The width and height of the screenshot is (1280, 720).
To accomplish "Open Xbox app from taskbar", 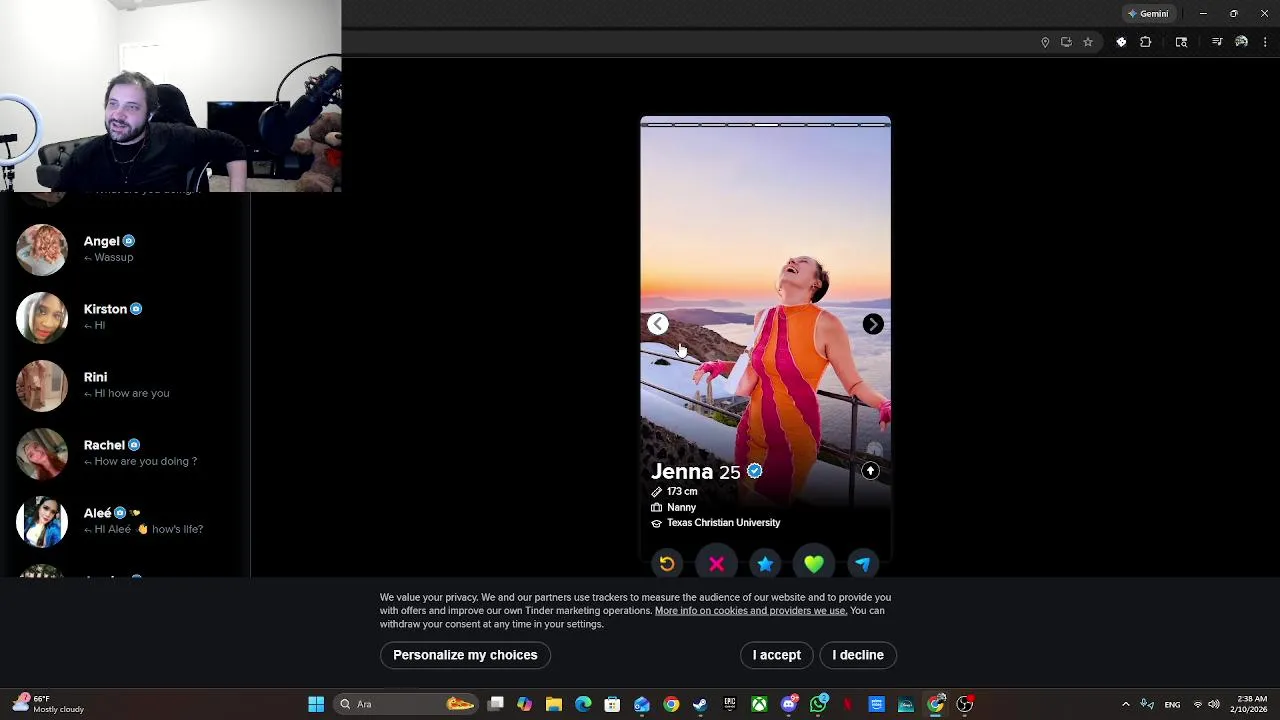I will pos(759,704).
